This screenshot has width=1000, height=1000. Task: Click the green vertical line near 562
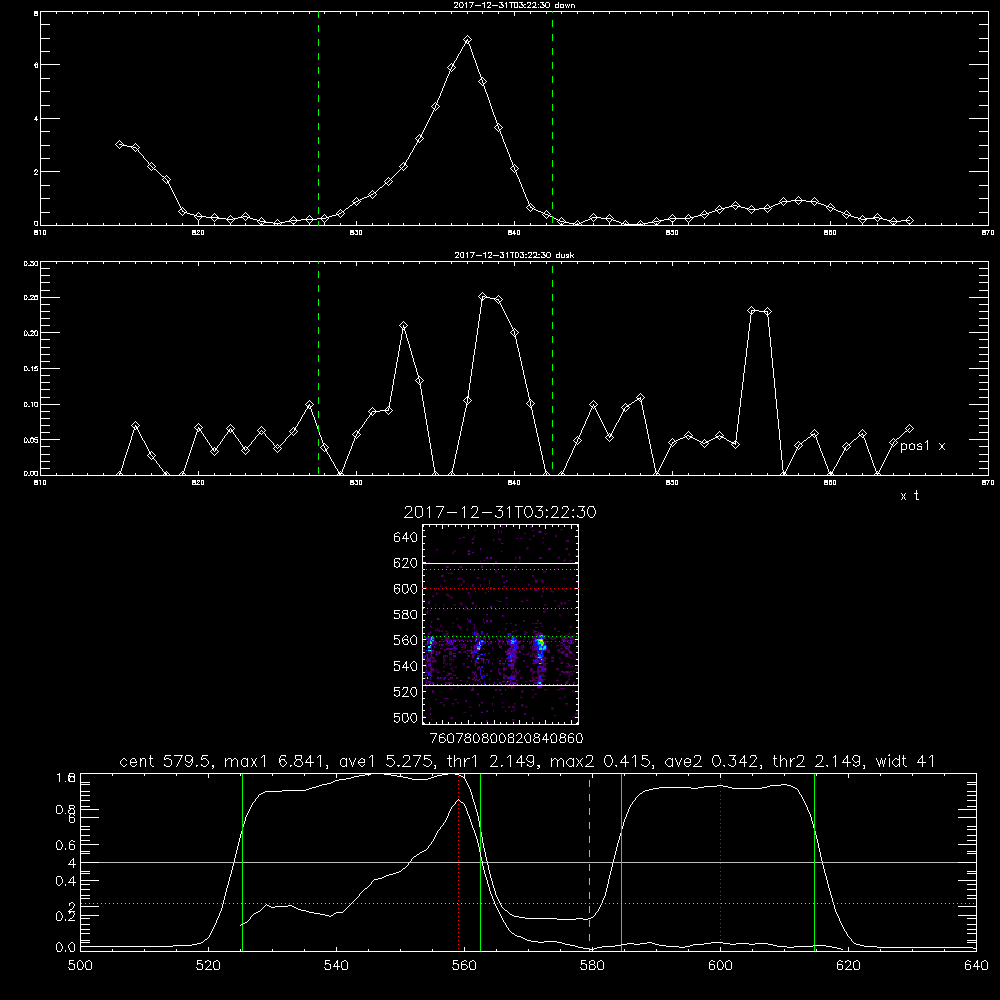[480, 861]
